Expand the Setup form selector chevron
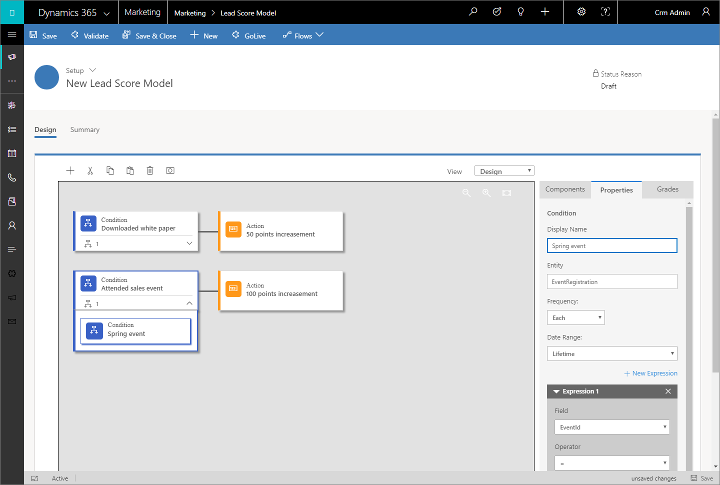The height and width of the screenshot is (485, 720). 92,70
